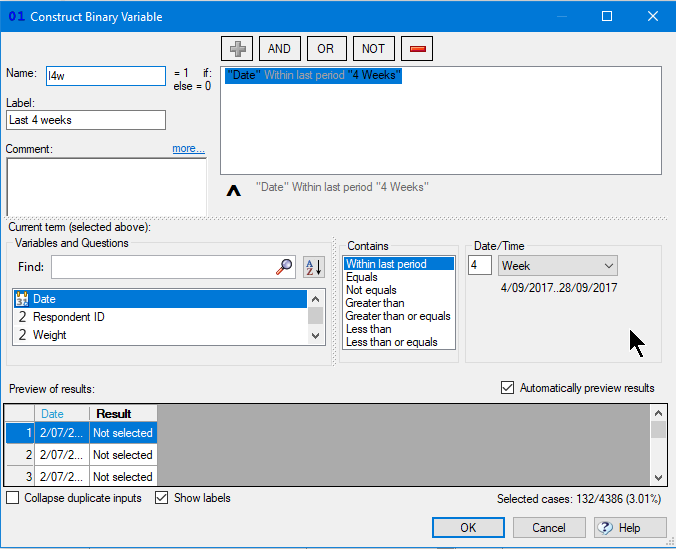This screenshot has height=549, width=676.
Task: Click the Label input field
Action: [86, 120]
